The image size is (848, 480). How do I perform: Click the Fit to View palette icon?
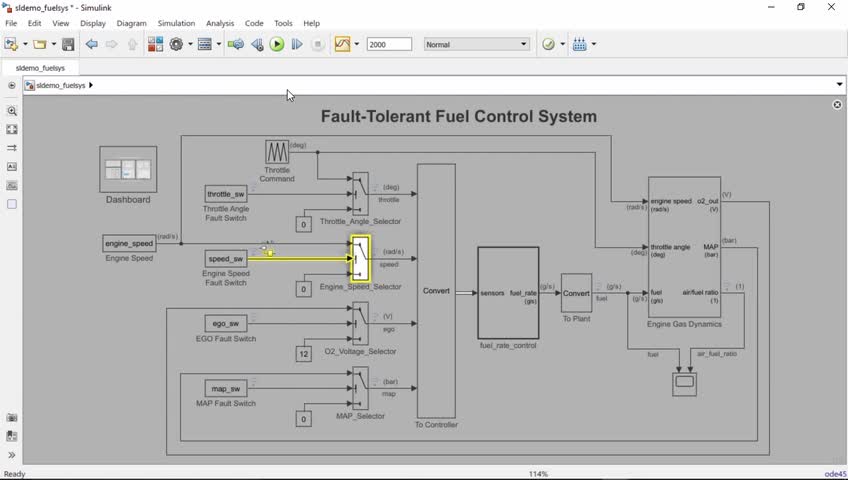click(x=12, y=130)
